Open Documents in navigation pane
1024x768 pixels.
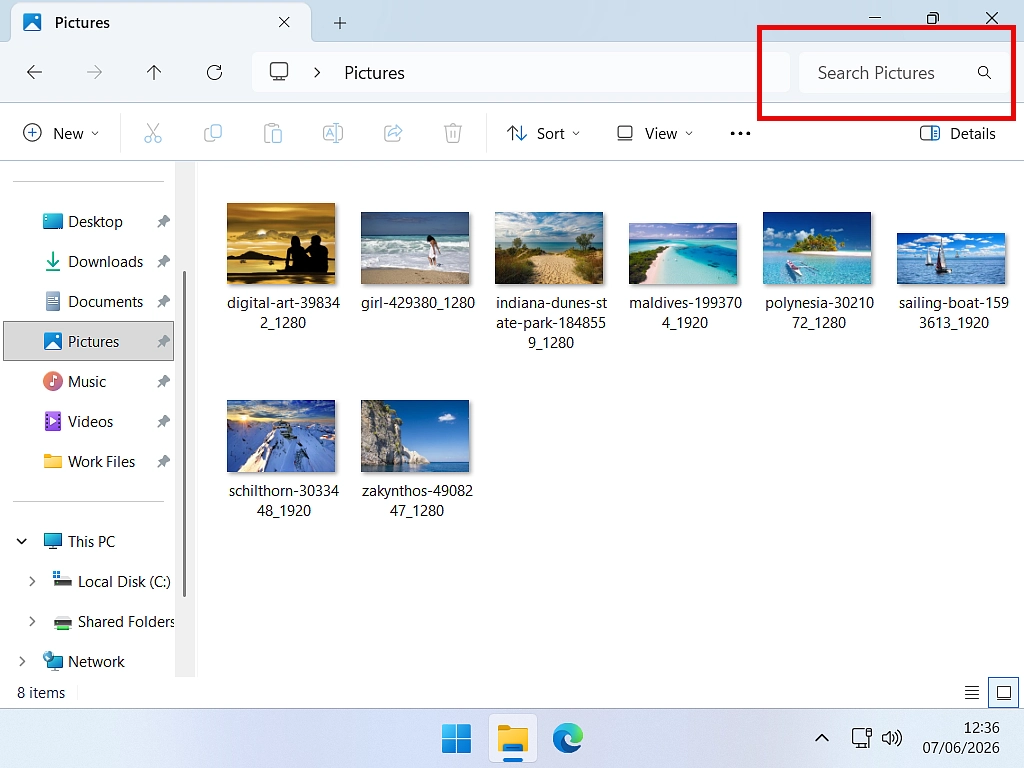[x=89, y=302]
